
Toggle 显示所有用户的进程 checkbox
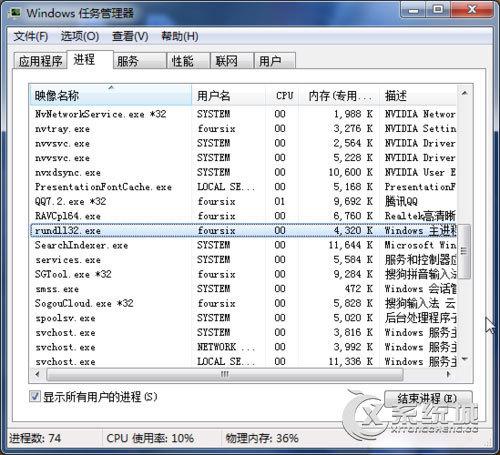35,397
